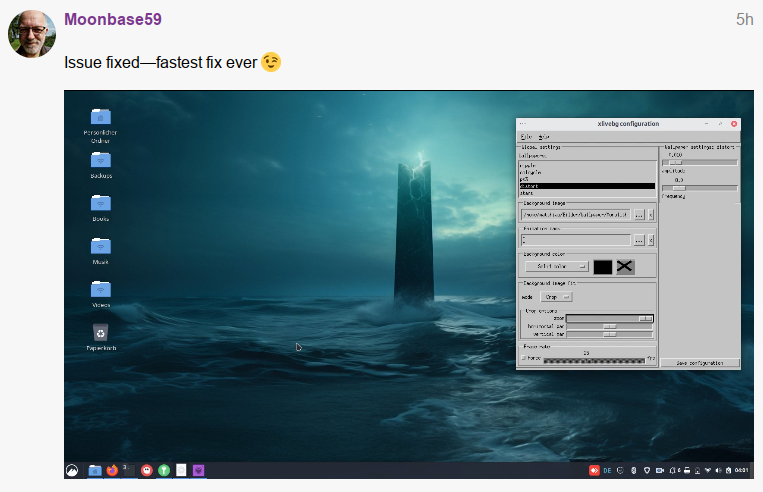This screenshot has height=492, width=763.
Task: Click the battery icon in the system tray
Action: 728,471
